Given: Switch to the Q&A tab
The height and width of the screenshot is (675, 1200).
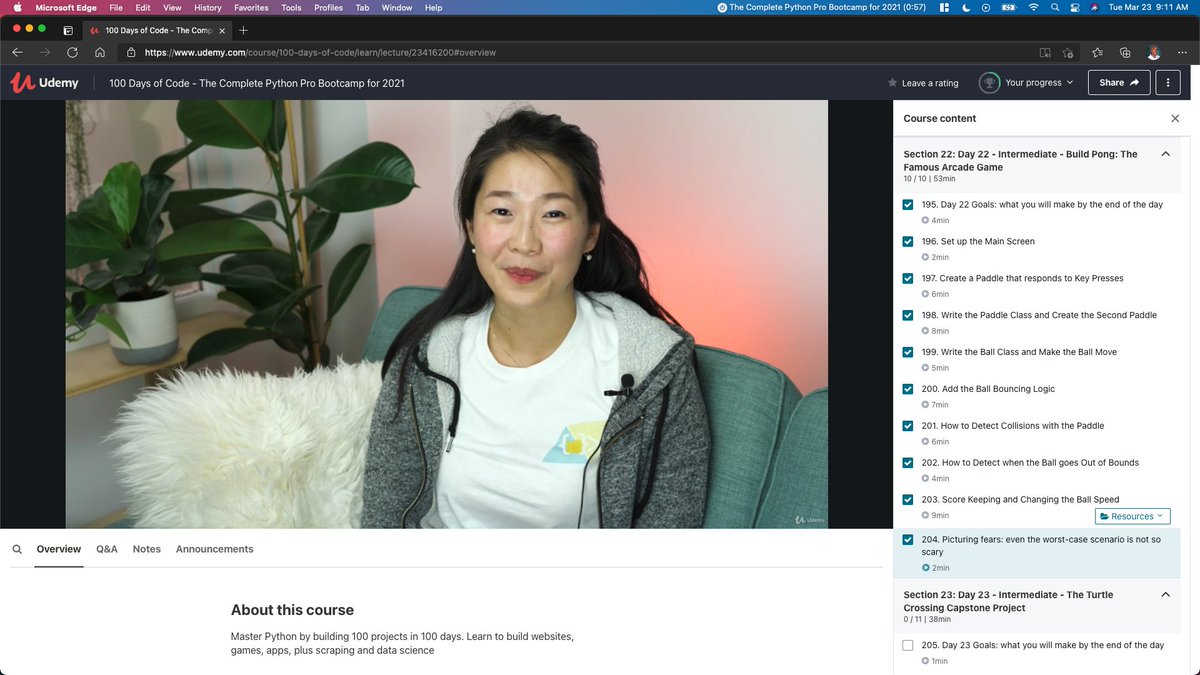Looking at the screenshot, I should 106,548.
